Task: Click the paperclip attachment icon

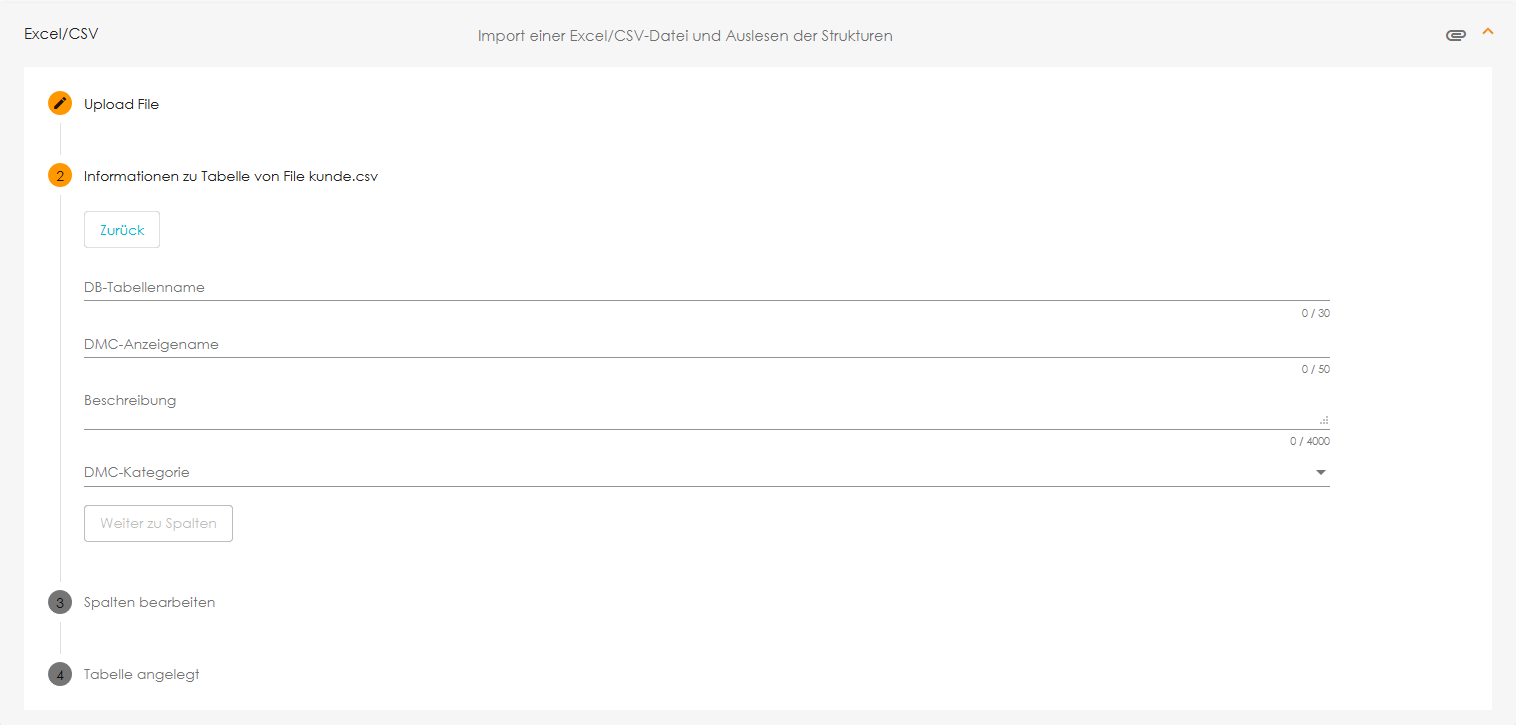Action: pos(1455,35)
